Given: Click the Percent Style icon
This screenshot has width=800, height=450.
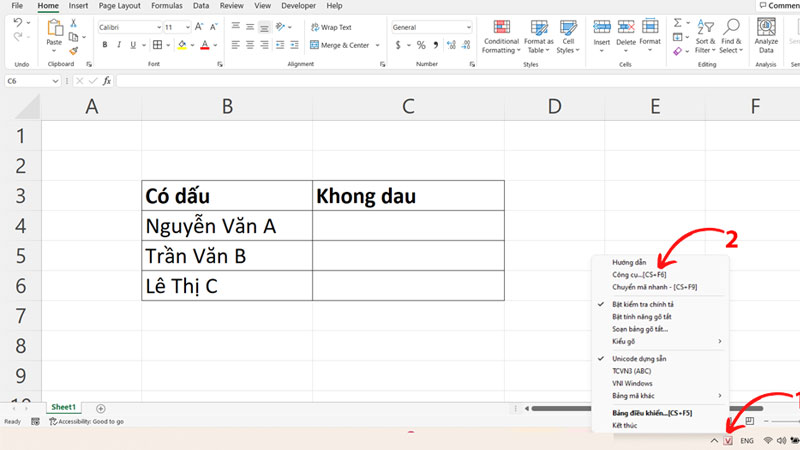Looking at the screenshot, I should (421, 45).
